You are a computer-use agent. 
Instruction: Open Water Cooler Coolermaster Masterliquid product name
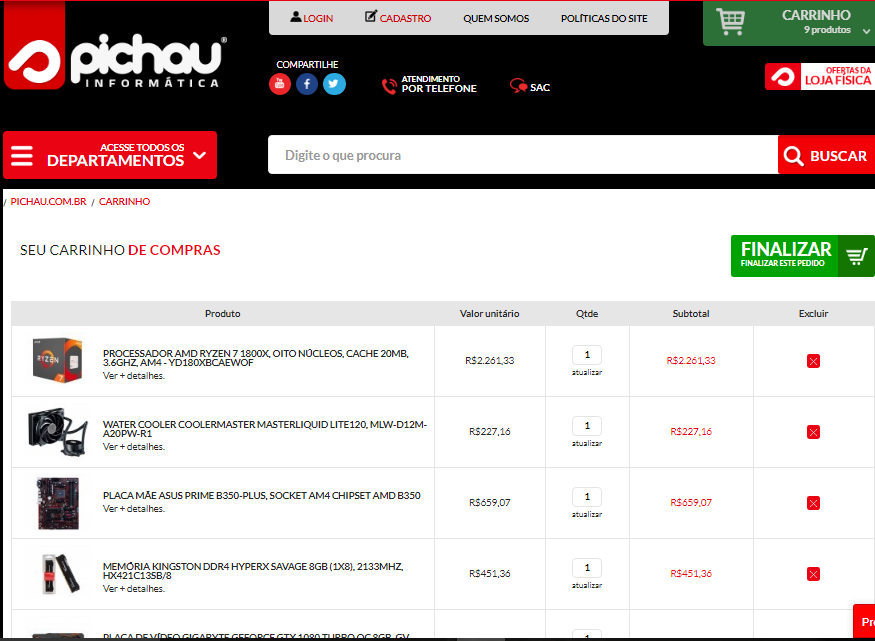point(265,429)
